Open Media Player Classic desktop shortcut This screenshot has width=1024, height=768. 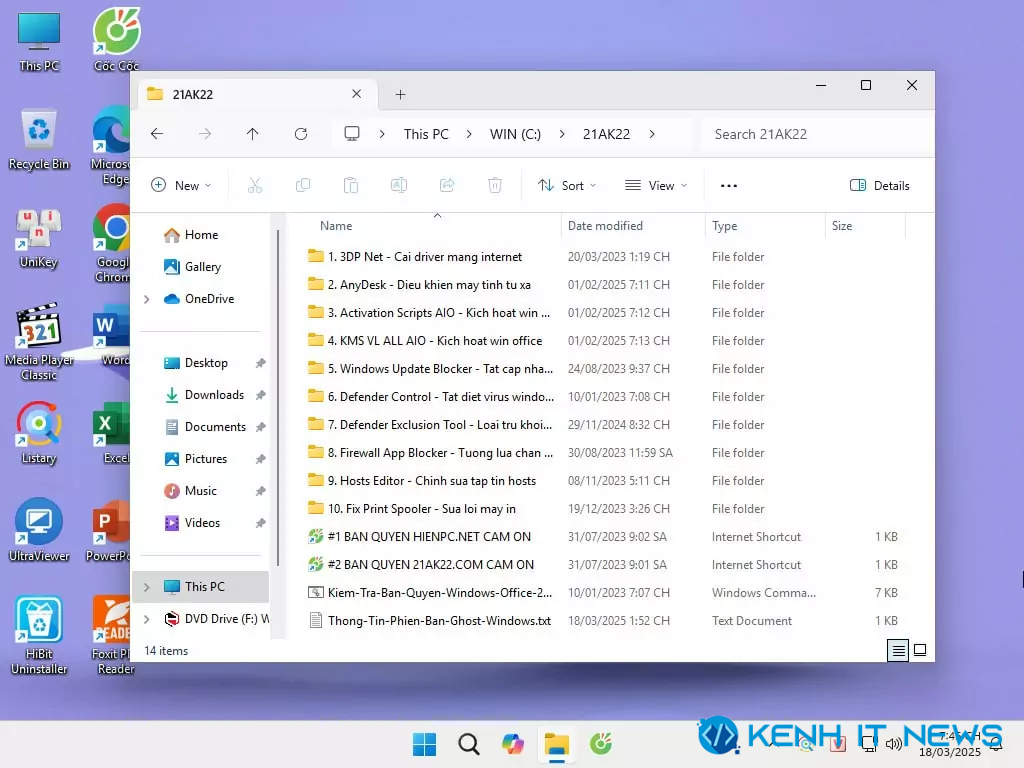click(39, 342)
